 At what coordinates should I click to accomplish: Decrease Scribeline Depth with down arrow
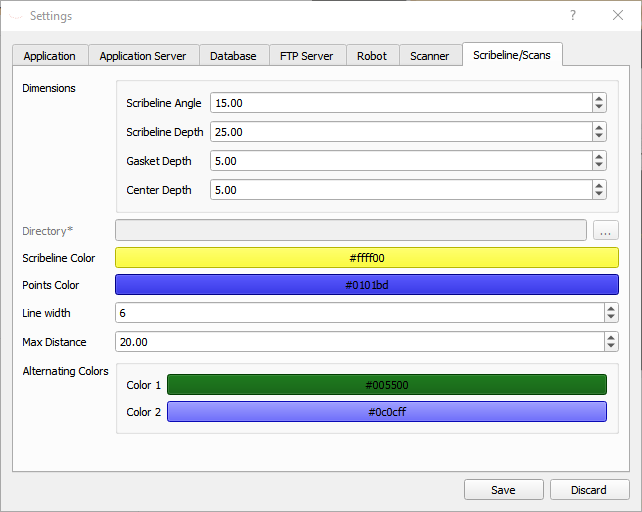click(599, 136)
